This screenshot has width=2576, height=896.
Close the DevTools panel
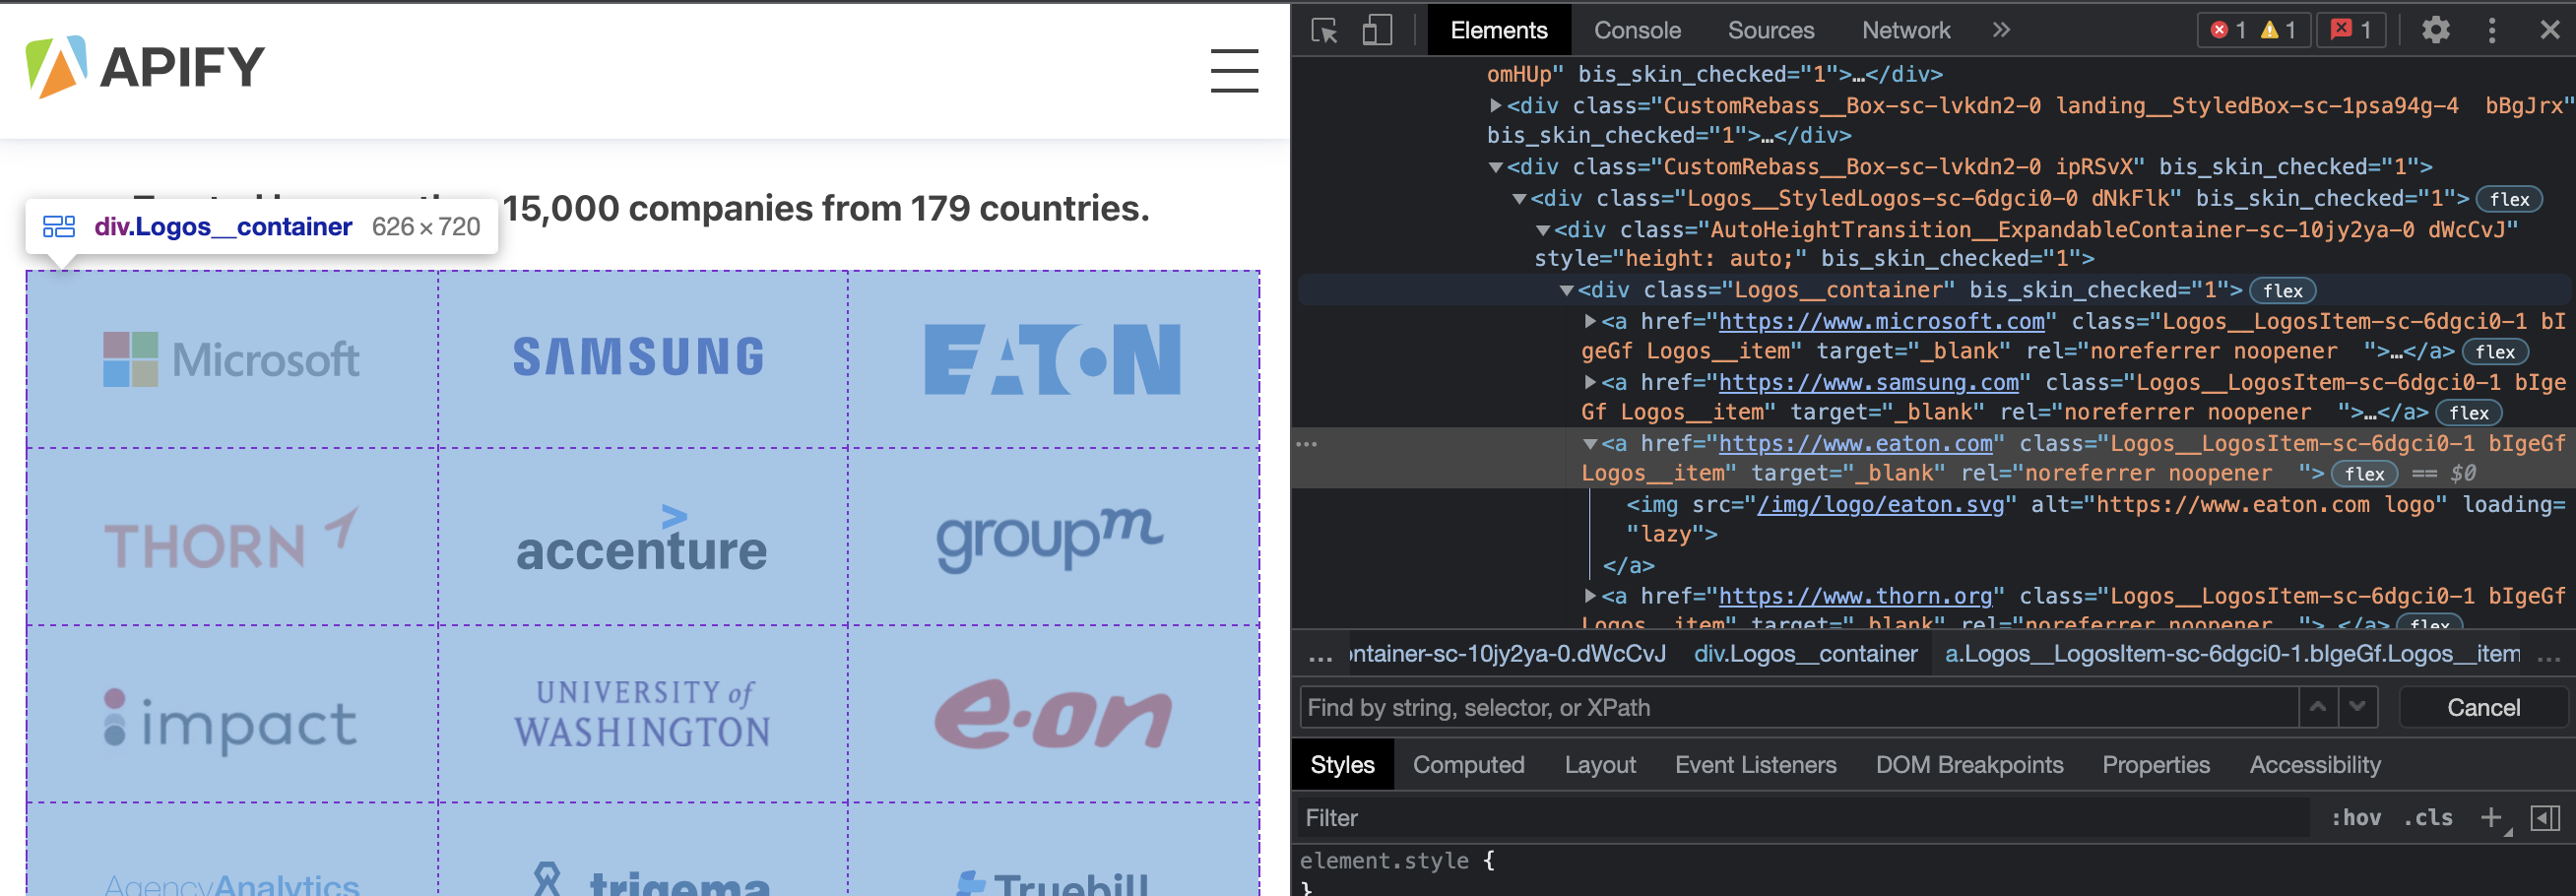coord(2549,30)
